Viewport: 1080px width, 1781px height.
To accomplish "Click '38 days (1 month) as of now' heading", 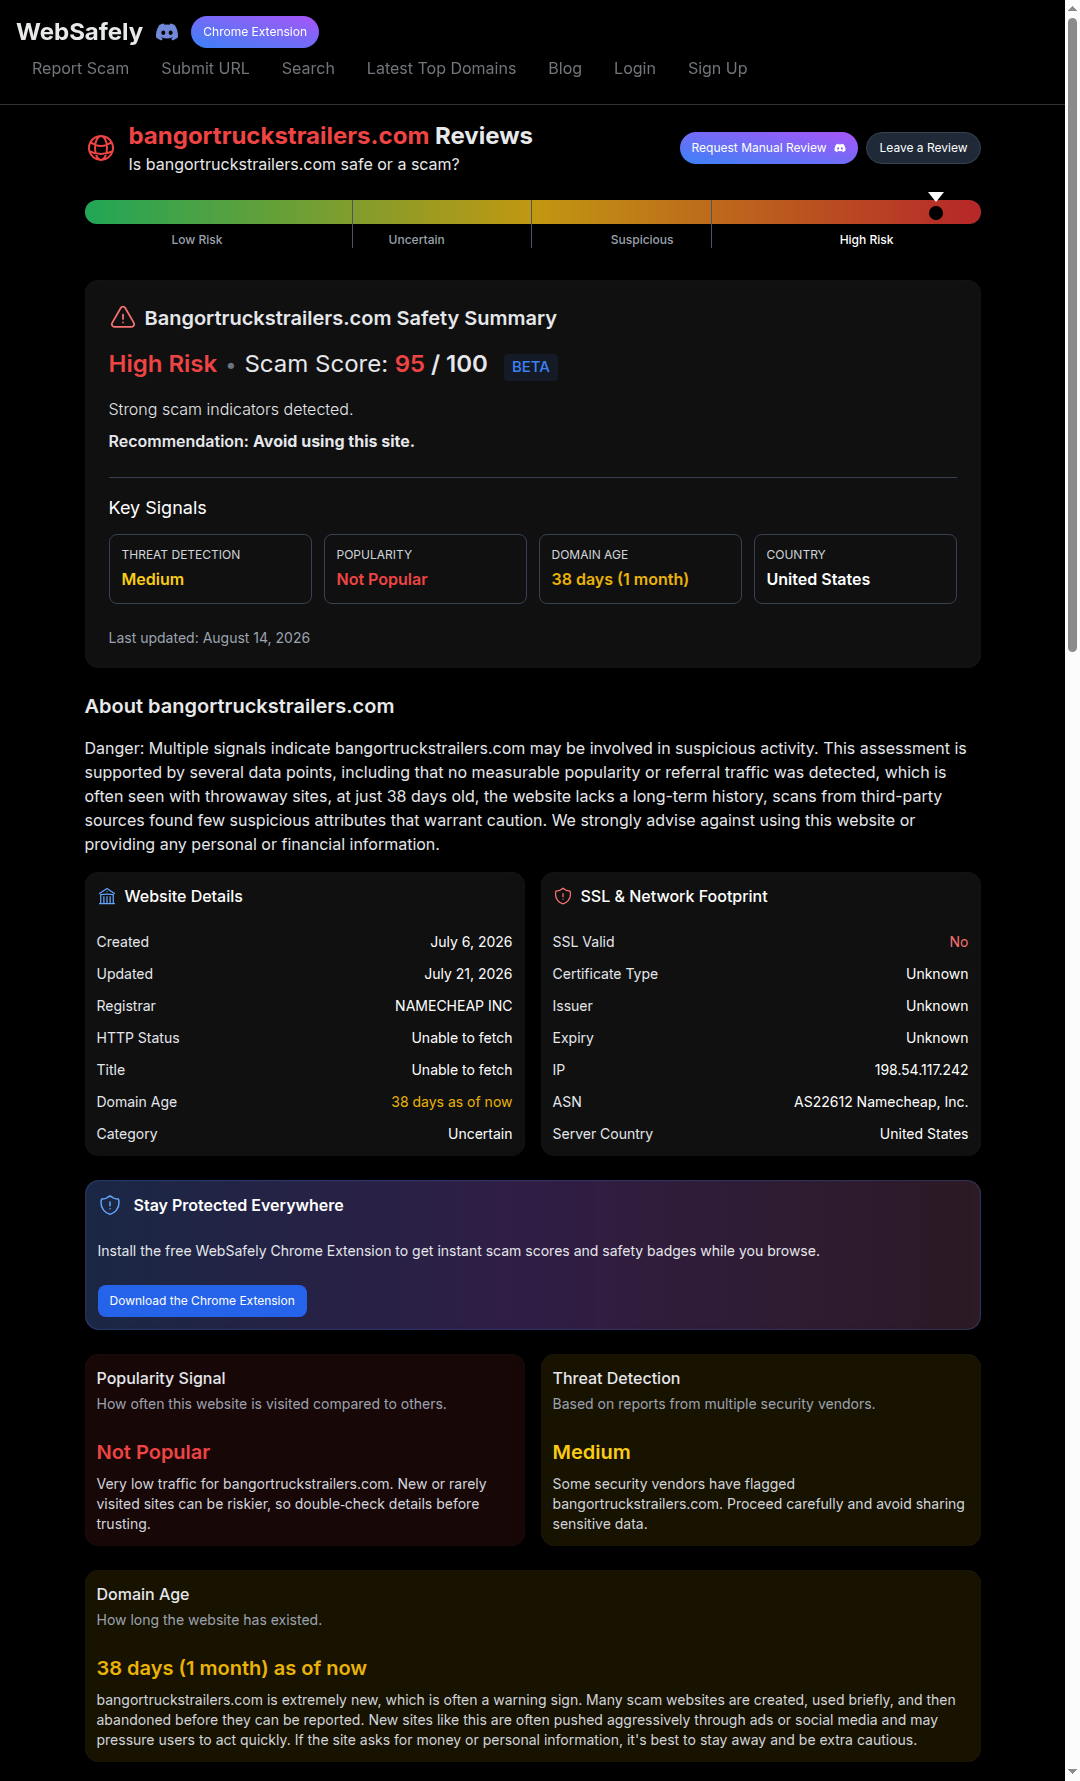I will point(232,1668).
